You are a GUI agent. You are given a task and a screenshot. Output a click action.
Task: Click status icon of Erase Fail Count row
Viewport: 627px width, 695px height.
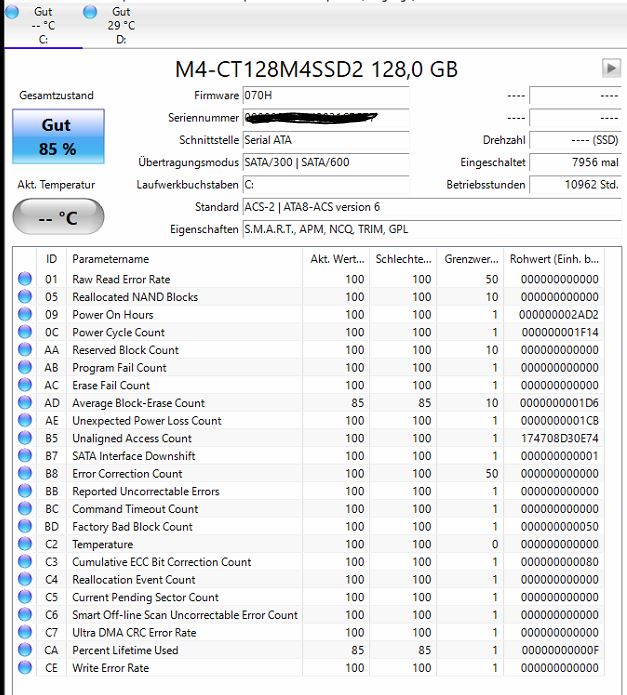pos(25,385)
